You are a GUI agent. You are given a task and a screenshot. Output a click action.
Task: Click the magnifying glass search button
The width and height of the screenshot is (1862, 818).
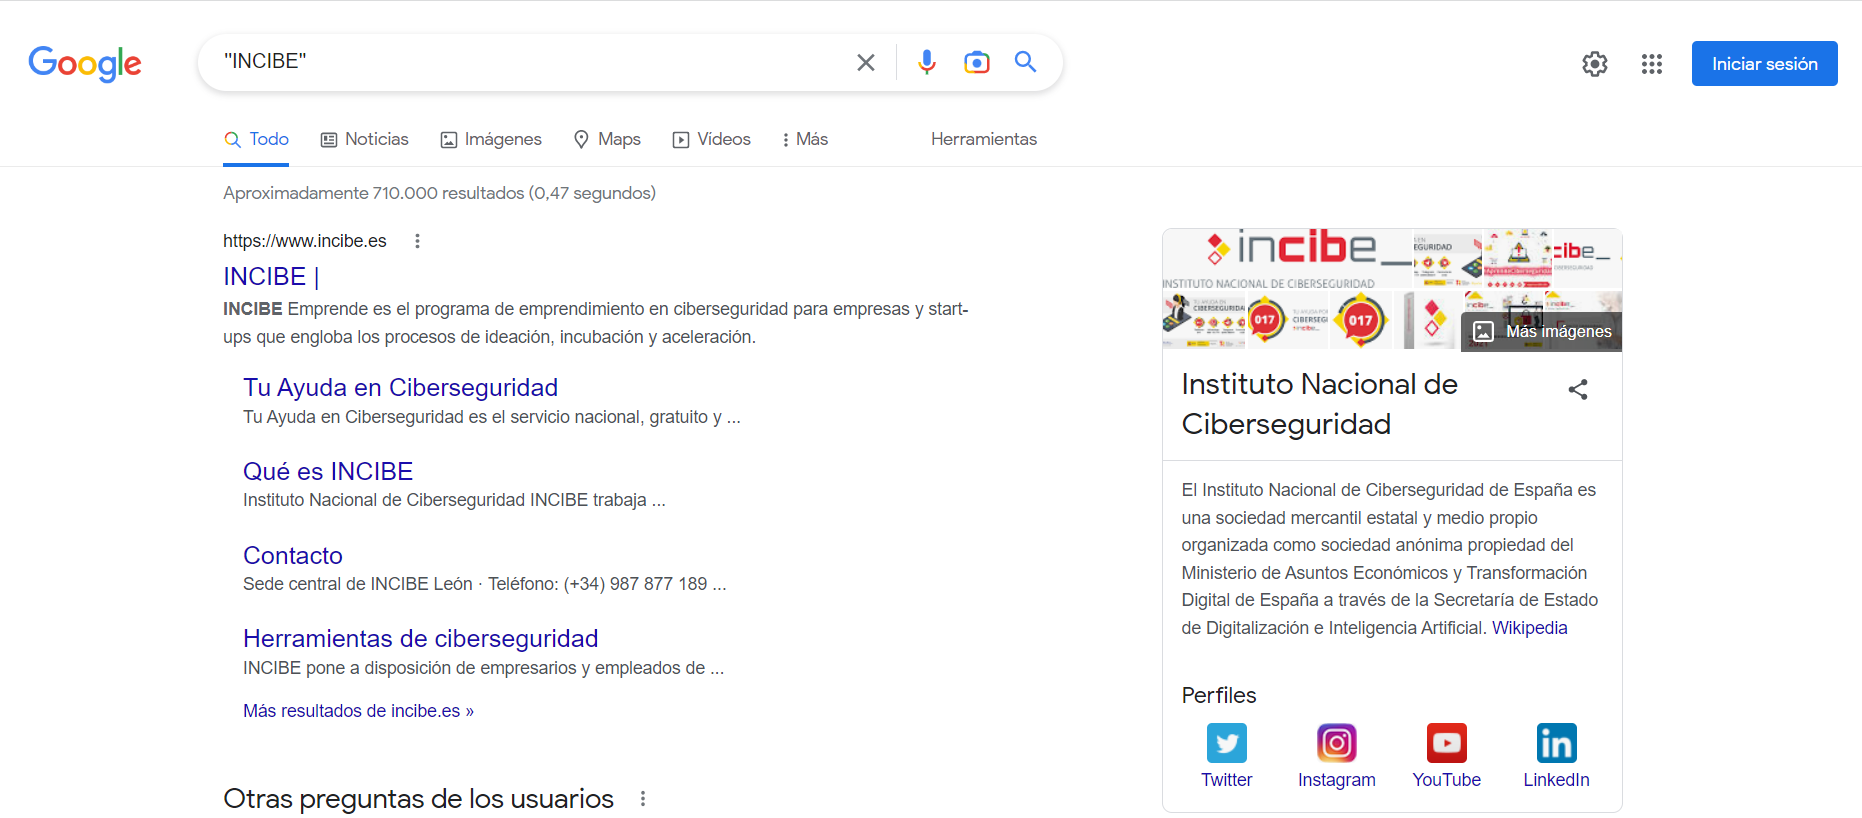coord(1025,62)
